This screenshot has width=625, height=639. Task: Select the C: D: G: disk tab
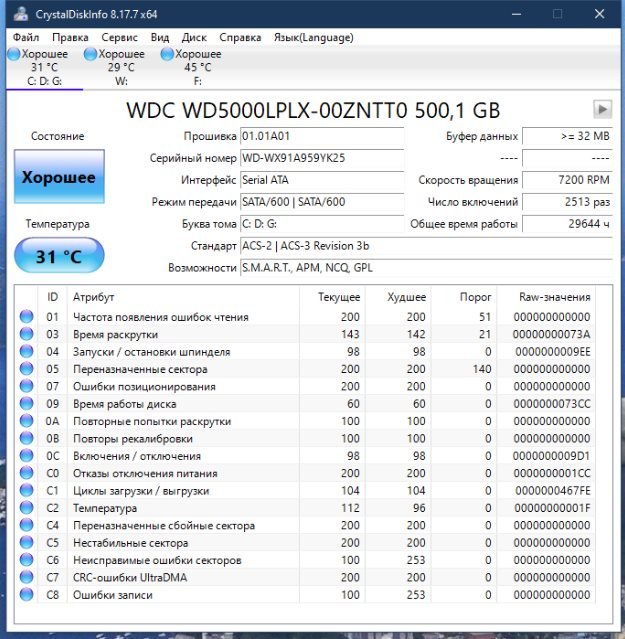pyautogui.click(x=44, y=66)
